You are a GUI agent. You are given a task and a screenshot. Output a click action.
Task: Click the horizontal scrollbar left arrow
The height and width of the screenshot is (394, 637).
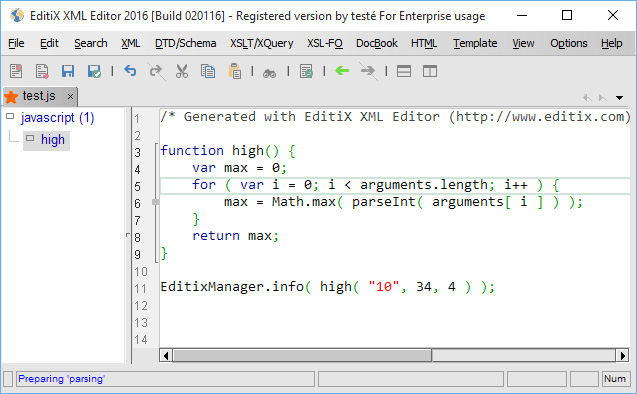166,355
